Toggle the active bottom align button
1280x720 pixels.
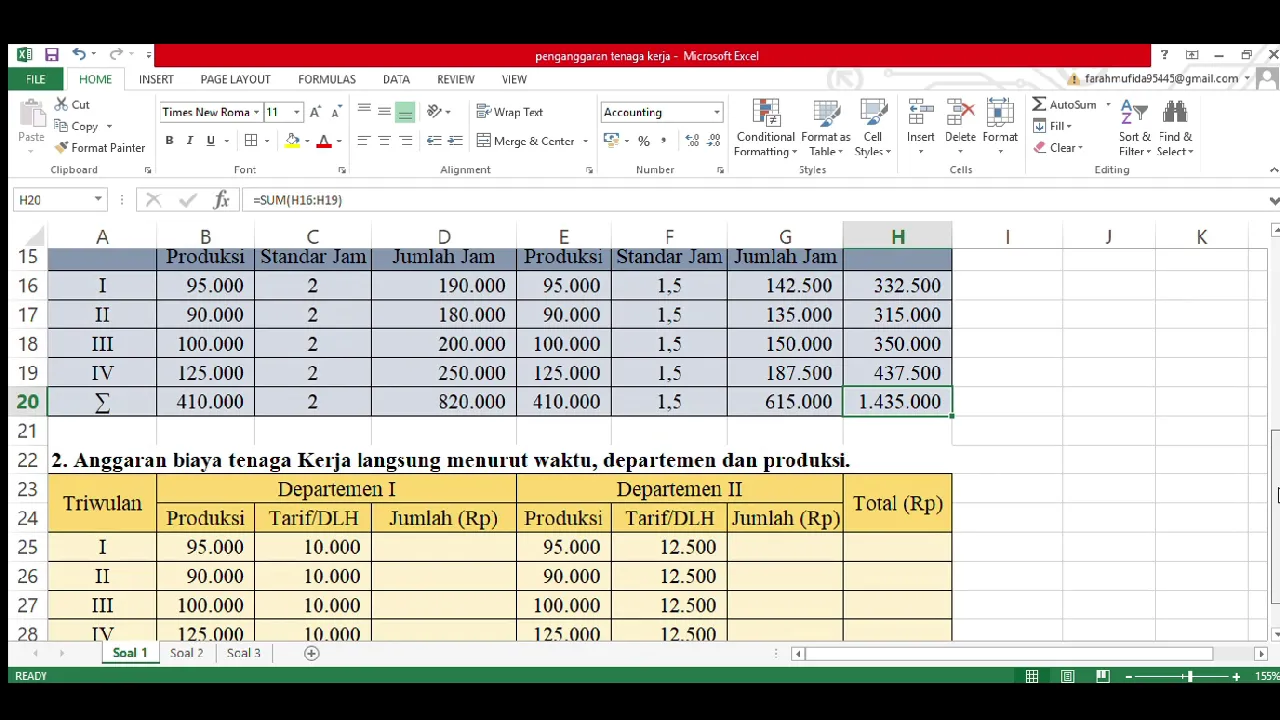click(405, 112)
